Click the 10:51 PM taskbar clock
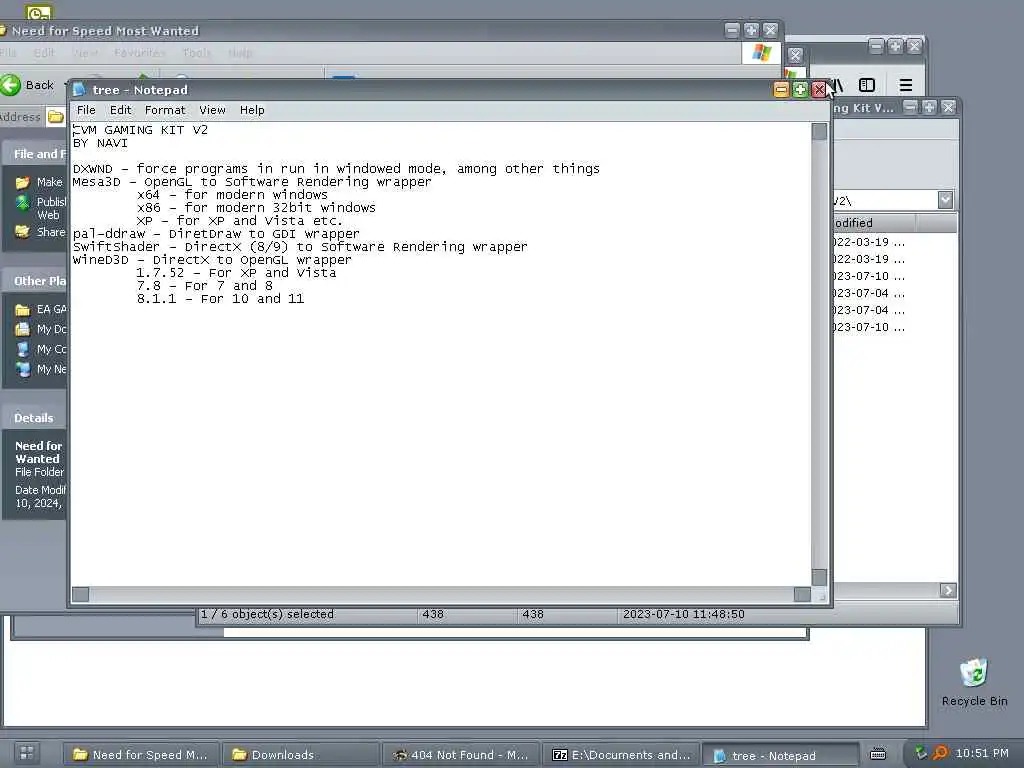 coord(982,753)
